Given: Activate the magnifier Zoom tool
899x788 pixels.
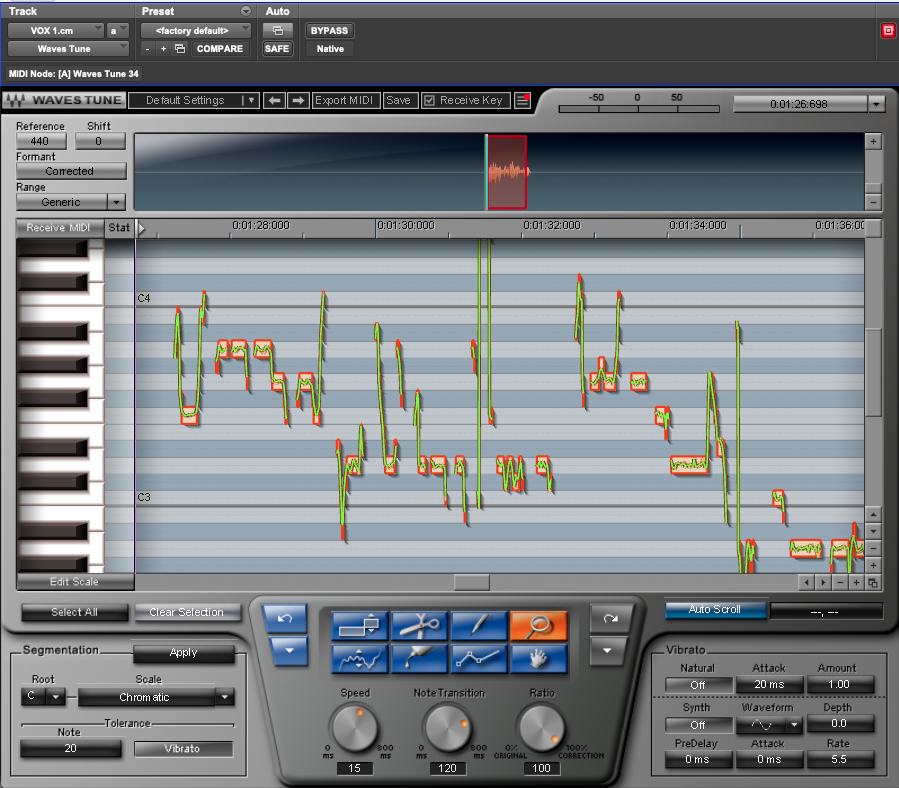Looking at the screenshot, I should [x=538, y=625].
